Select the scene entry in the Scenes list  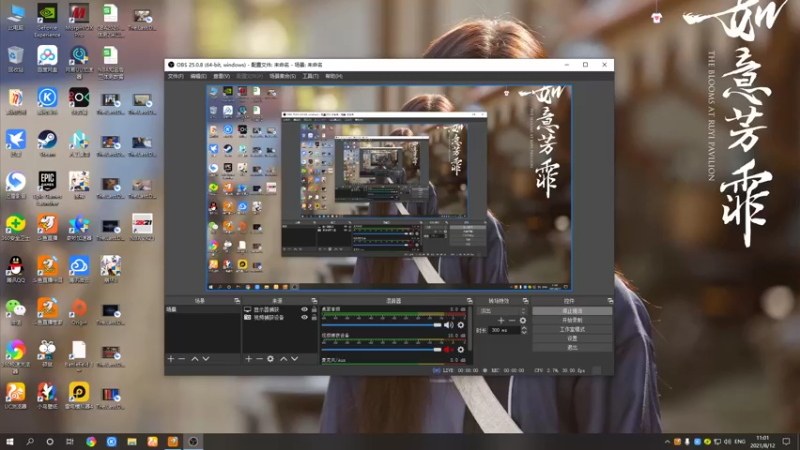tap(203, 310)
